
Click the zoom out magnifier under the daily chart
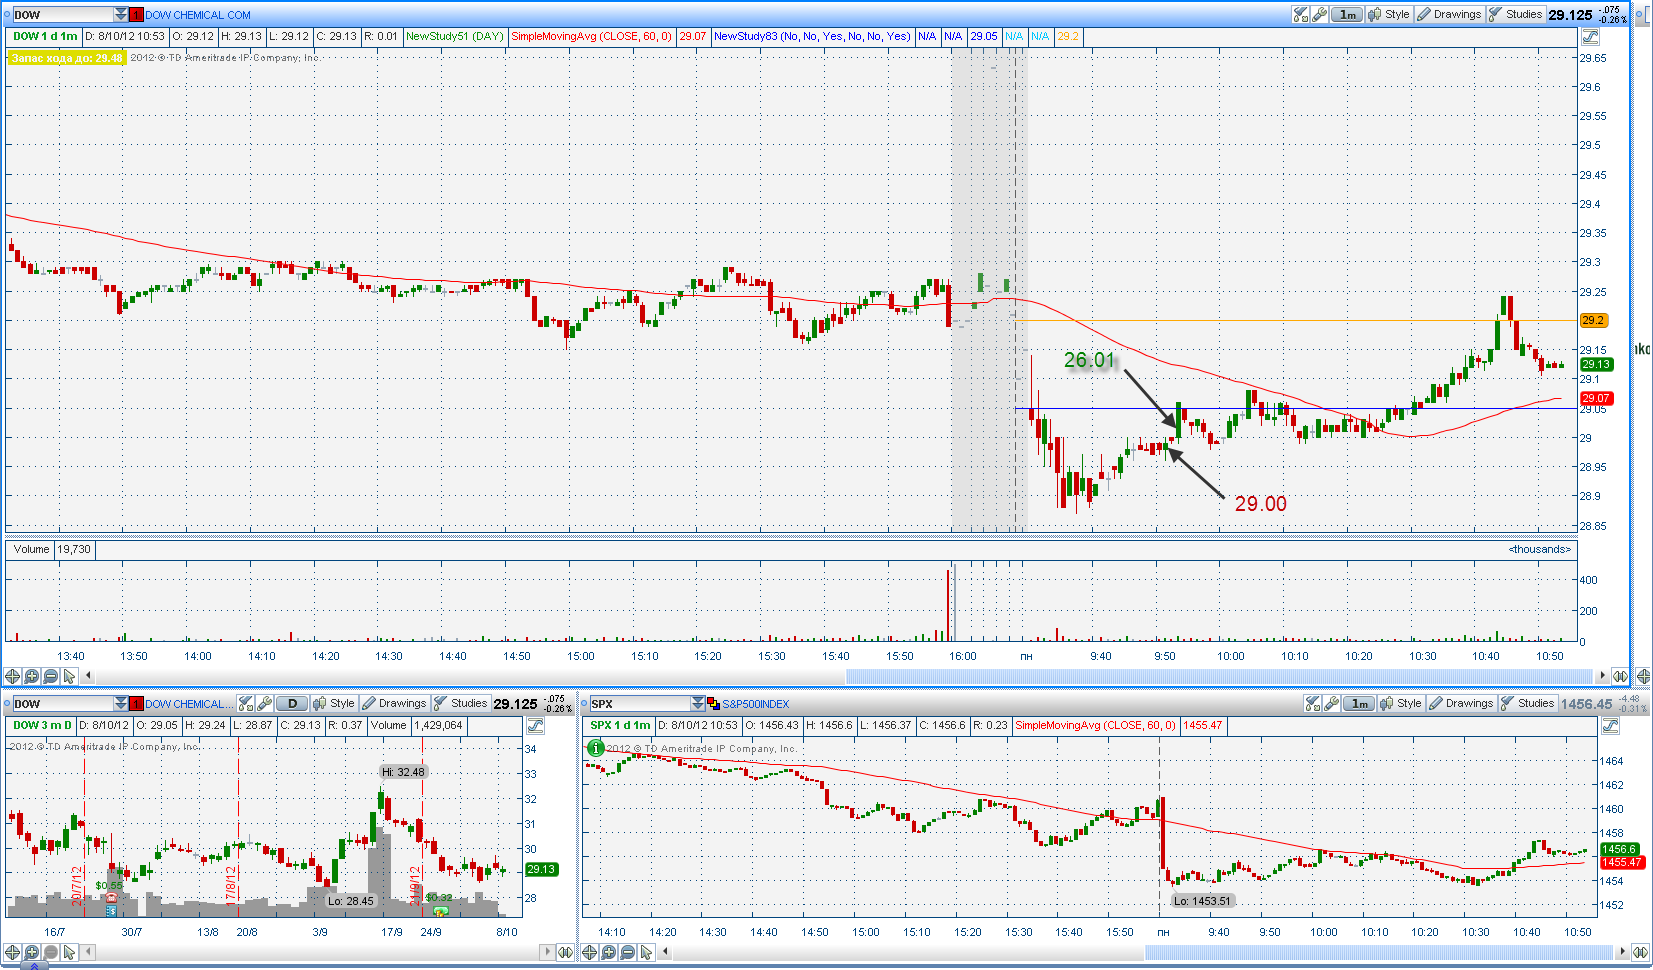(x=50, y=952)
